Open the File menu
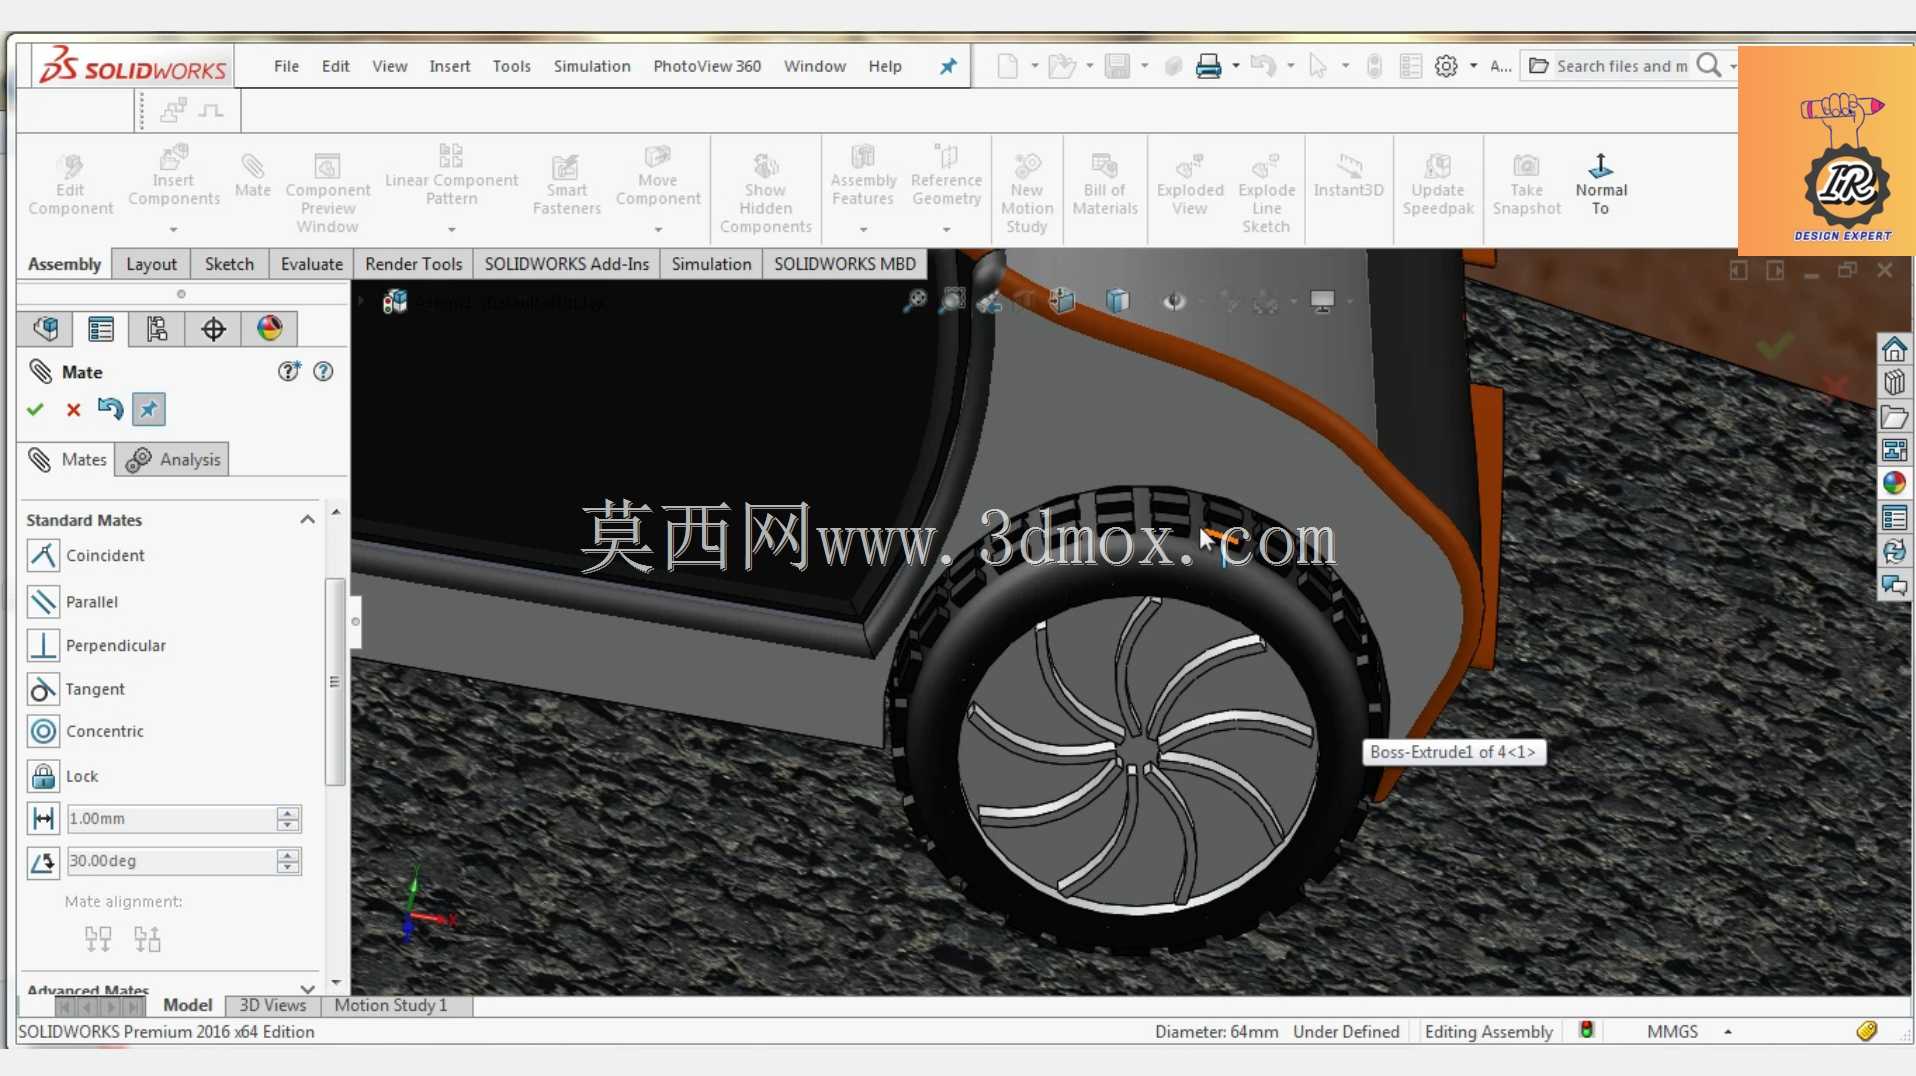 pyautogui.click(x=286, y=66)
